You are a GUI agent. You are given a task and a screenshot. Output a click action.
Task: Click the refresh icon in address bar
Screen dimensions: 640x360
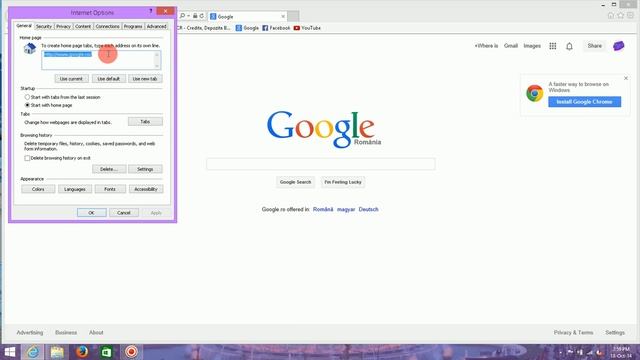click(x=202, y=16)
